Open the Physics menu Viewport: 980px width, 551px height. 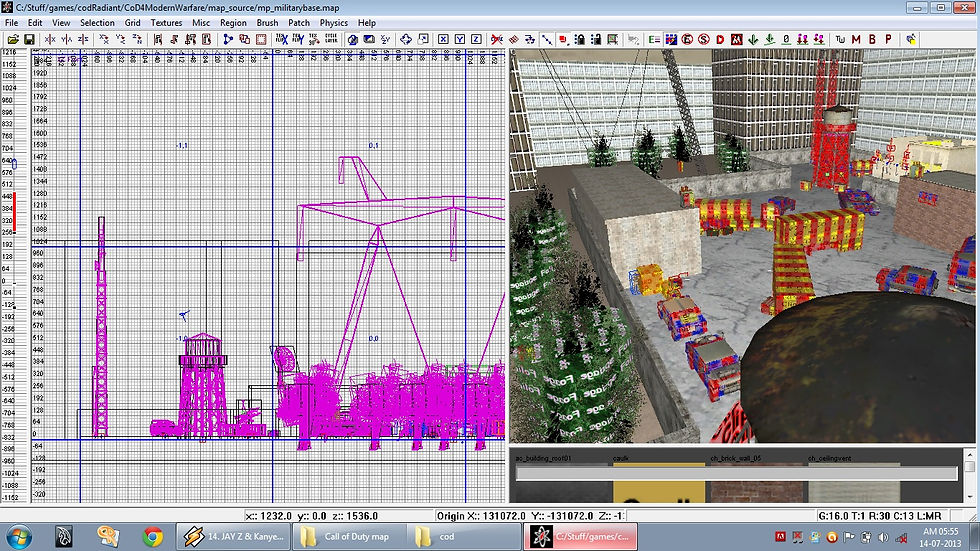pos(334,22)
